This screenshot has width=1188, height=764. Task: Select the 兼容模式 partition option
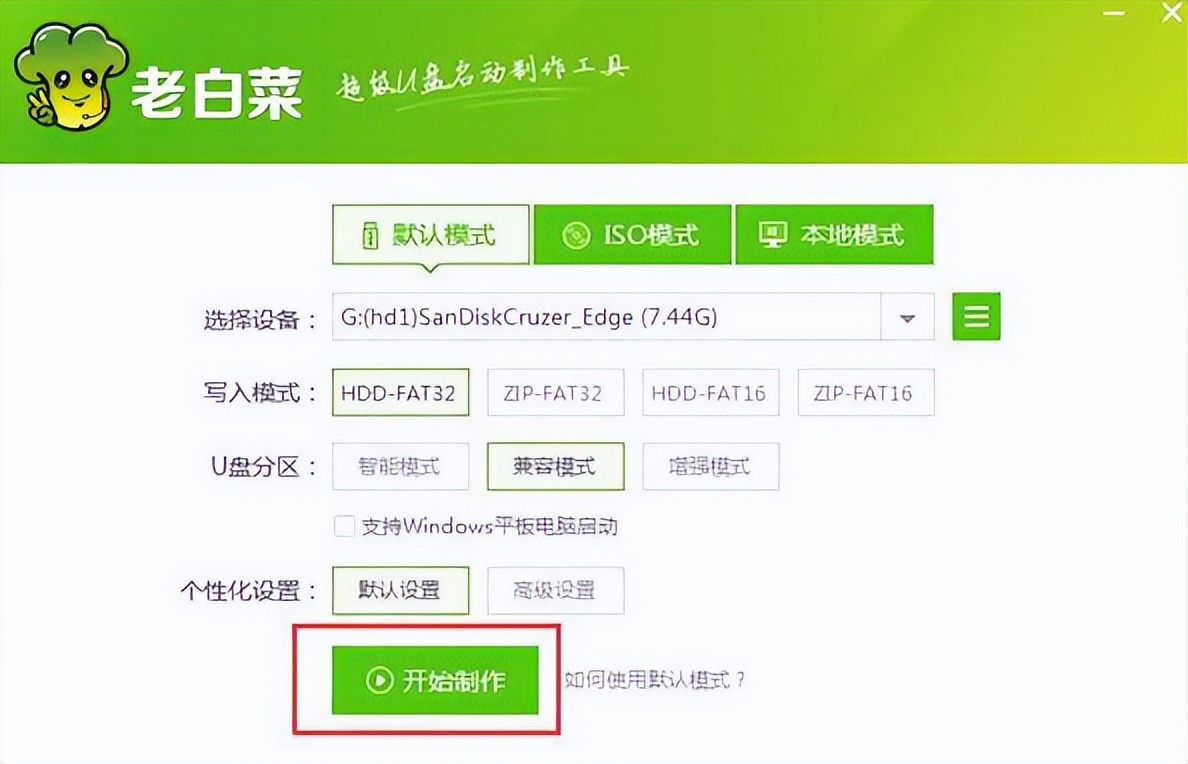point(555,466)
